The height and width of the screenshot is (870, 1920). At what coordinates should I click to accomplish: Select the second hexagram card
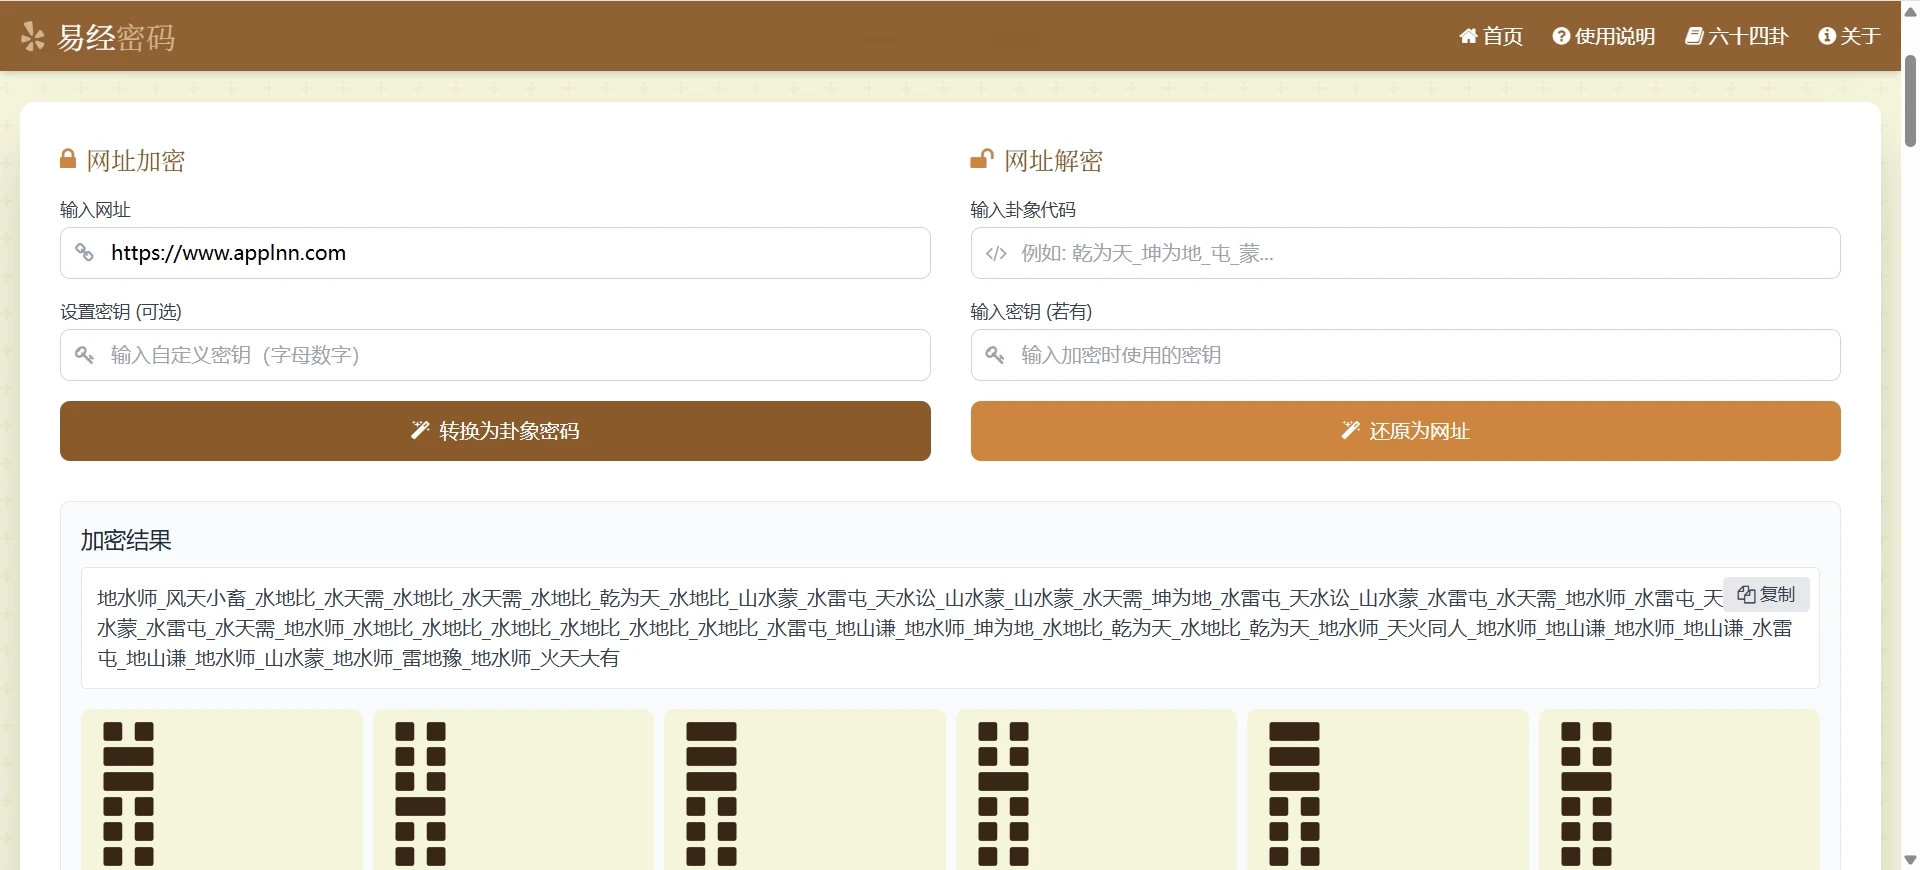[513, 789]
